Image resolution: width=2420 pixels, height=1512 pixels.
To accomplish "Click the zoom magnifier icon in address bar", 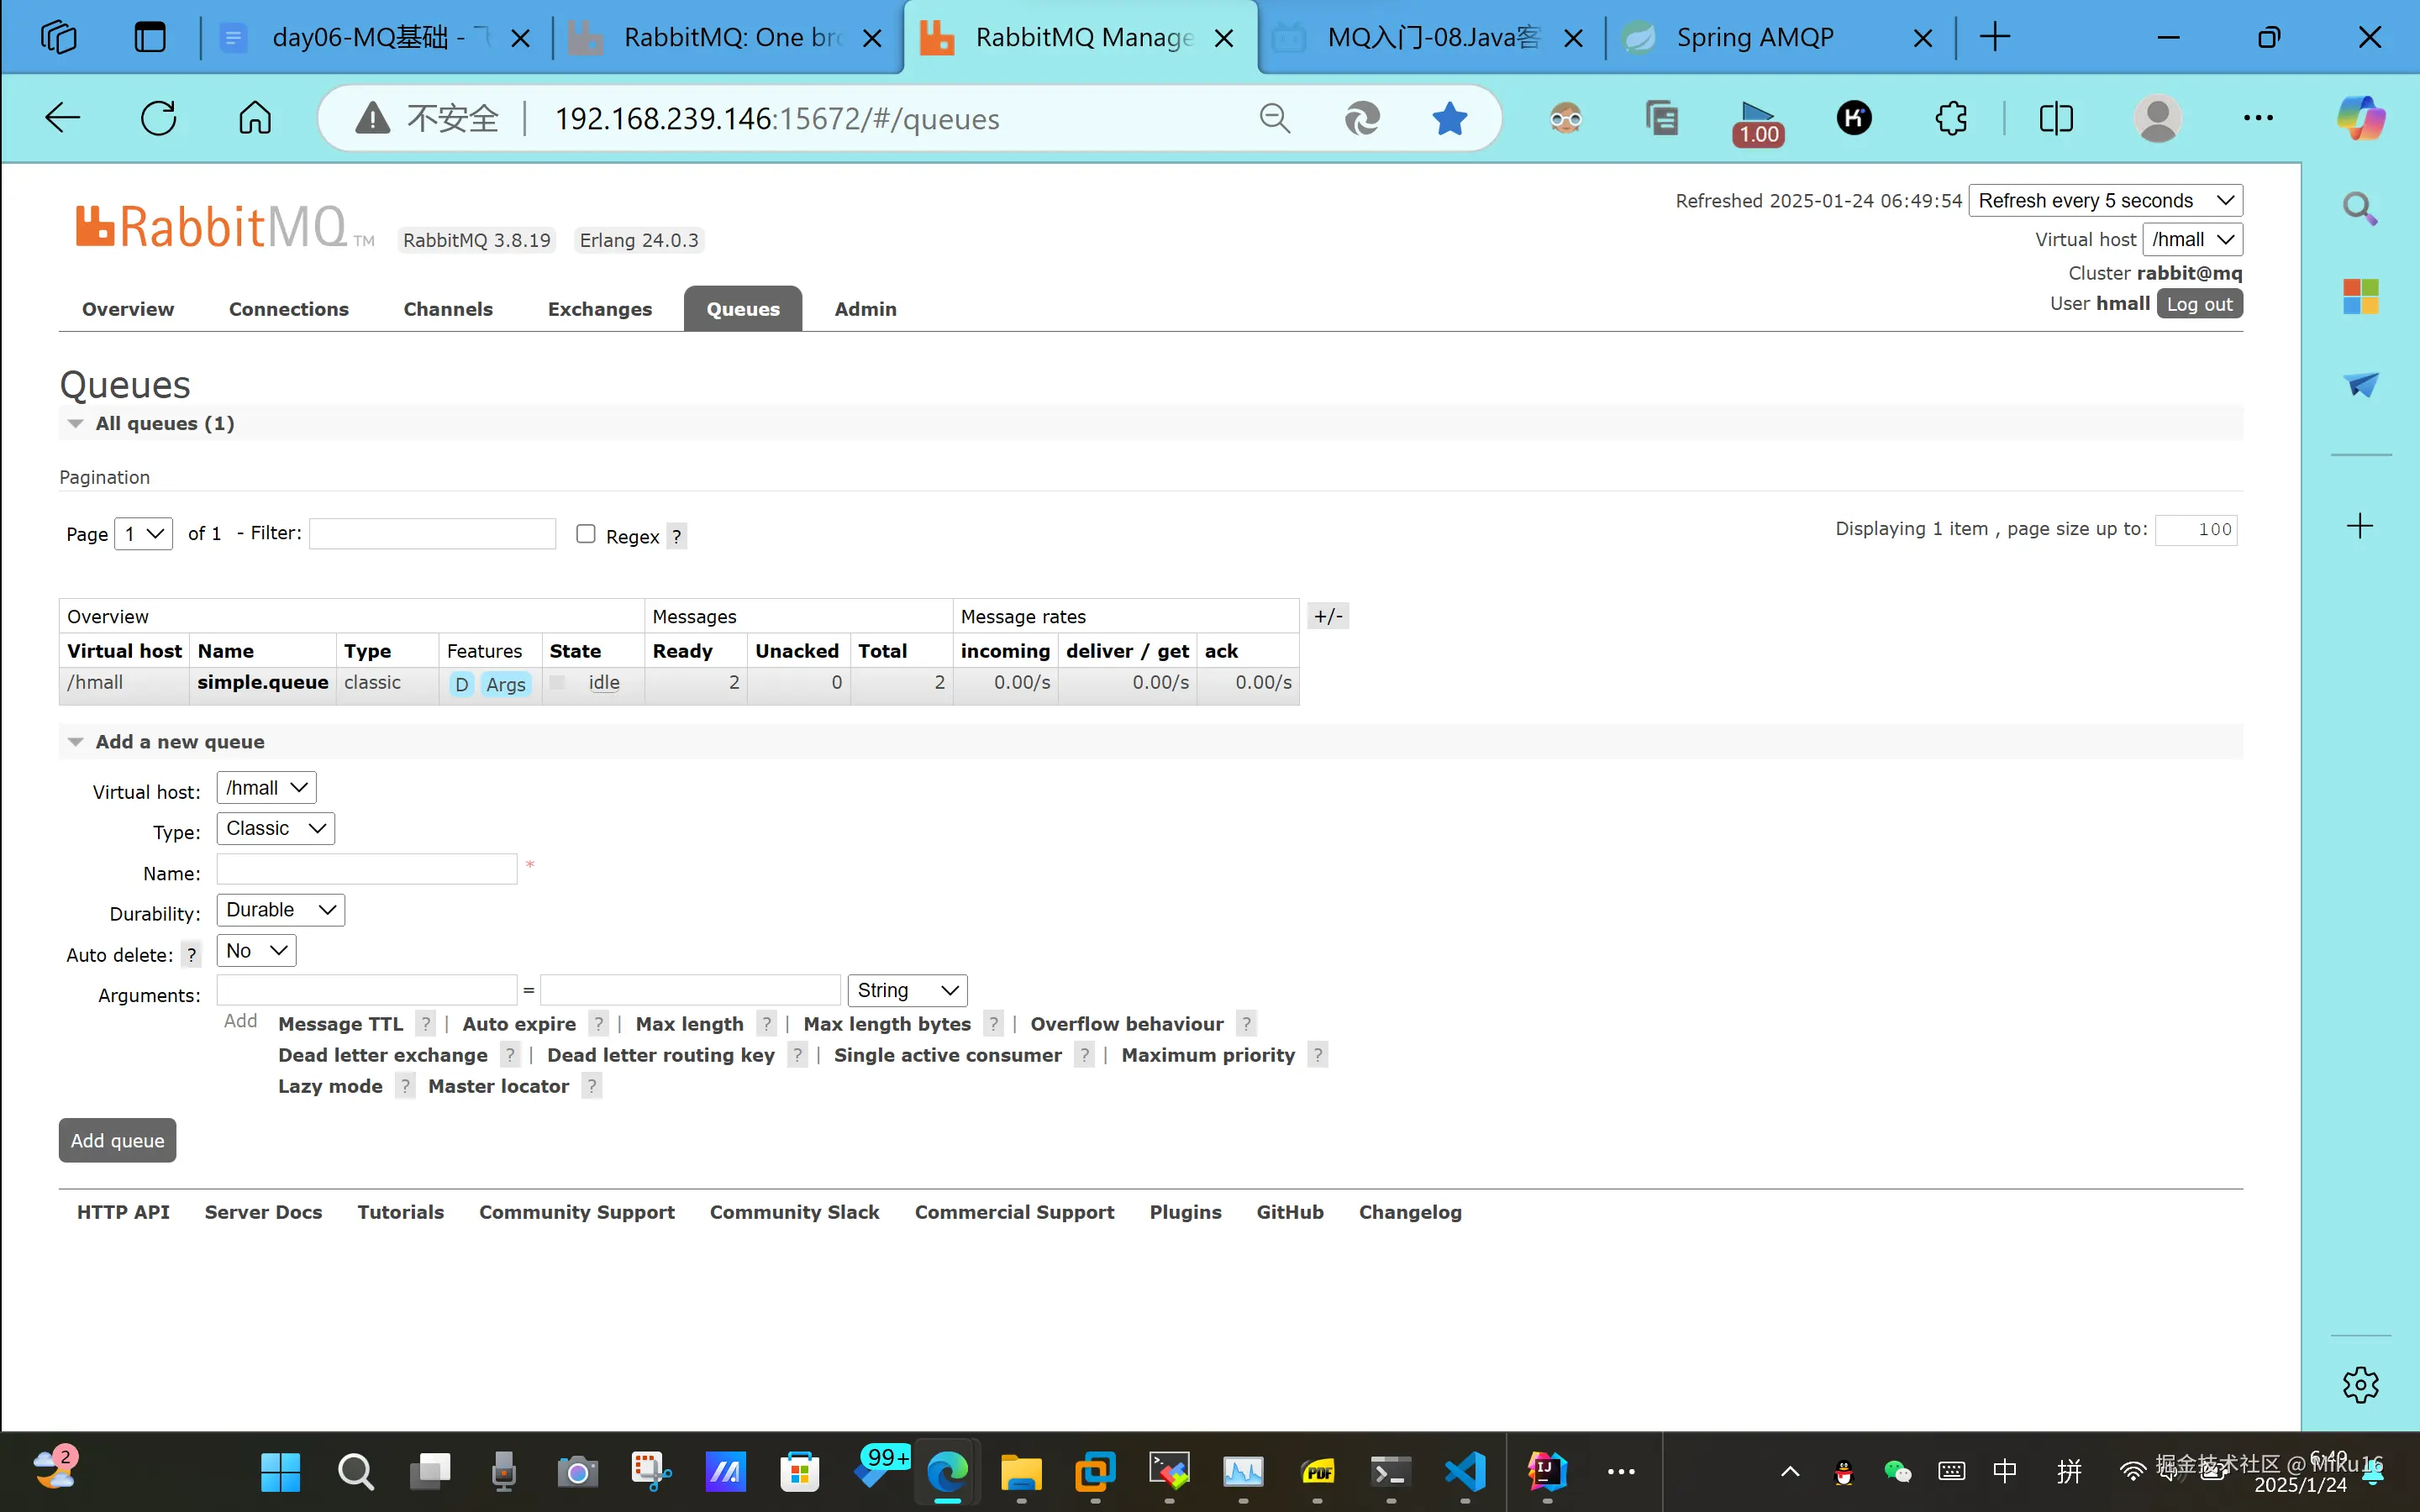I will tap(1274, 118).
